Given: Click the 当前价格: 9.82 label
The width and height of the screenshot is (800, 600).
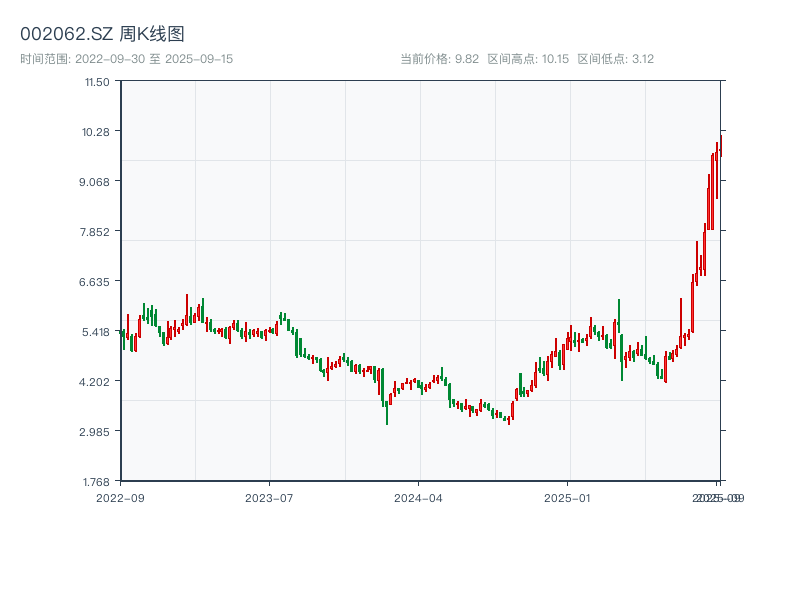Looking at the screenshot, I should pos(439,59).
